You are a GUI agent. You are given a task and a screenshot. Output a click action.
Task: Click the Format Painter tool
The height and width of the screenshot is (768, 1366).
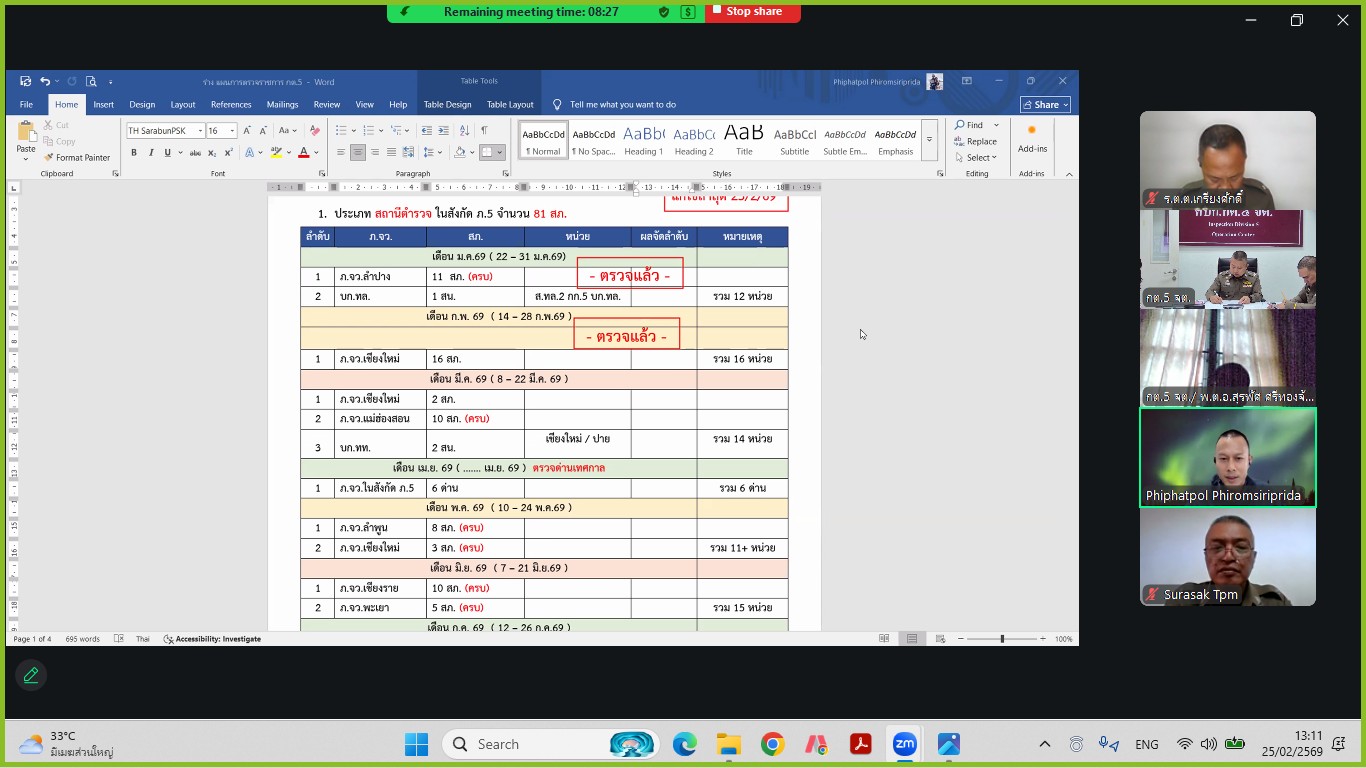77,157
